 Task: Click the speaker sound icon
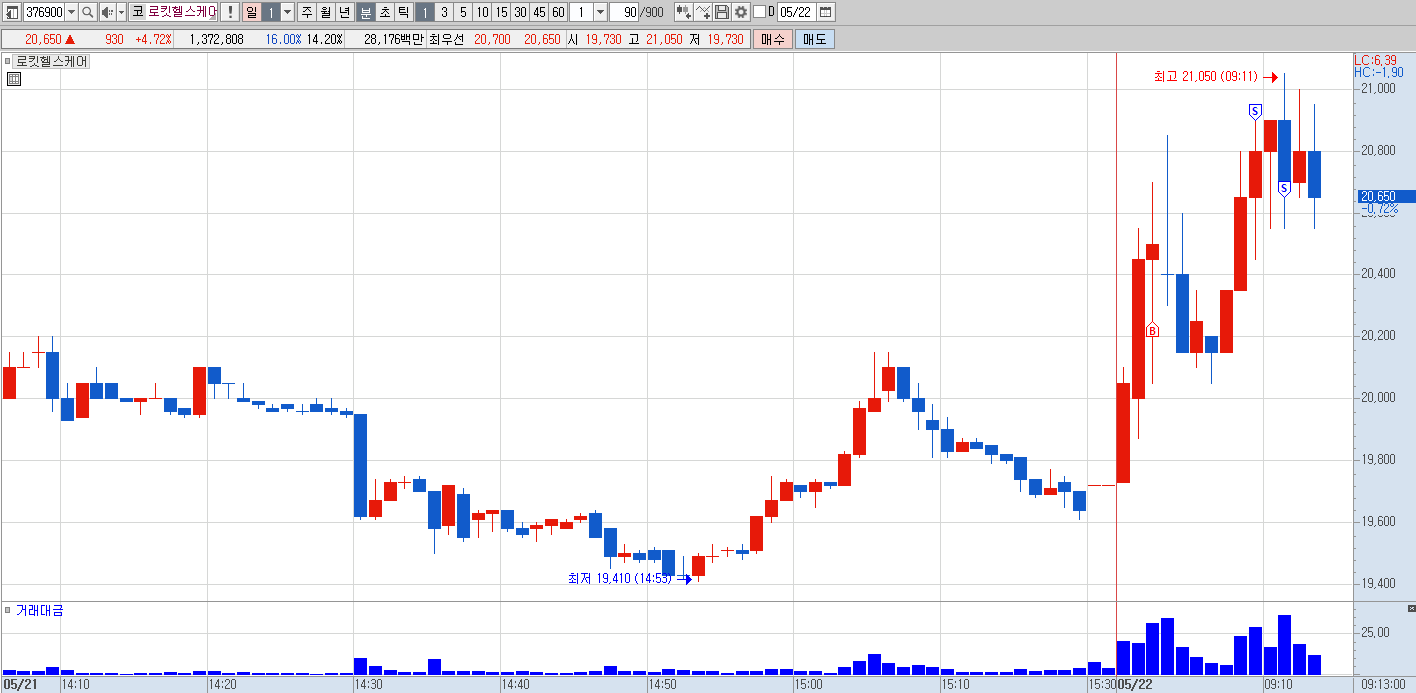[106, 12]
